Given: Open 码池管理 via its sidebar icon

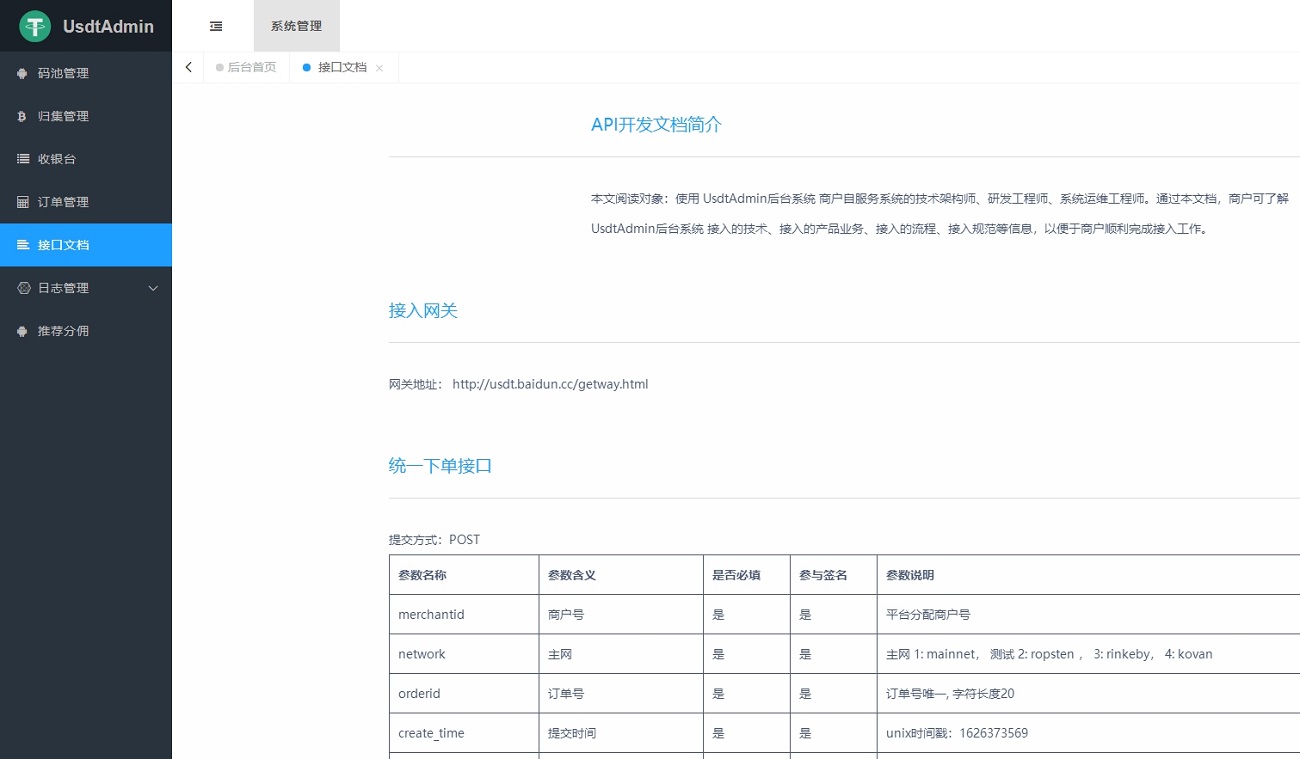Looking at the screenshot, I should pos(22,73).
